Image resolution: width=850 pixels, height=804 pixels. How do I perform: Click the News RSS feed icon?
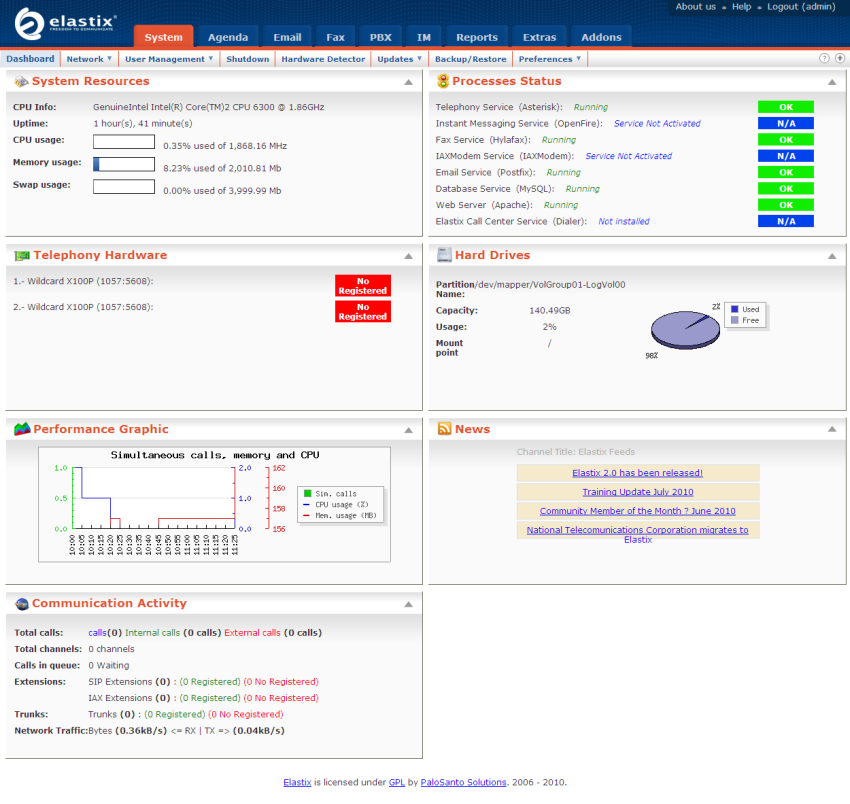pyautogui.click(x=444, y=429)
